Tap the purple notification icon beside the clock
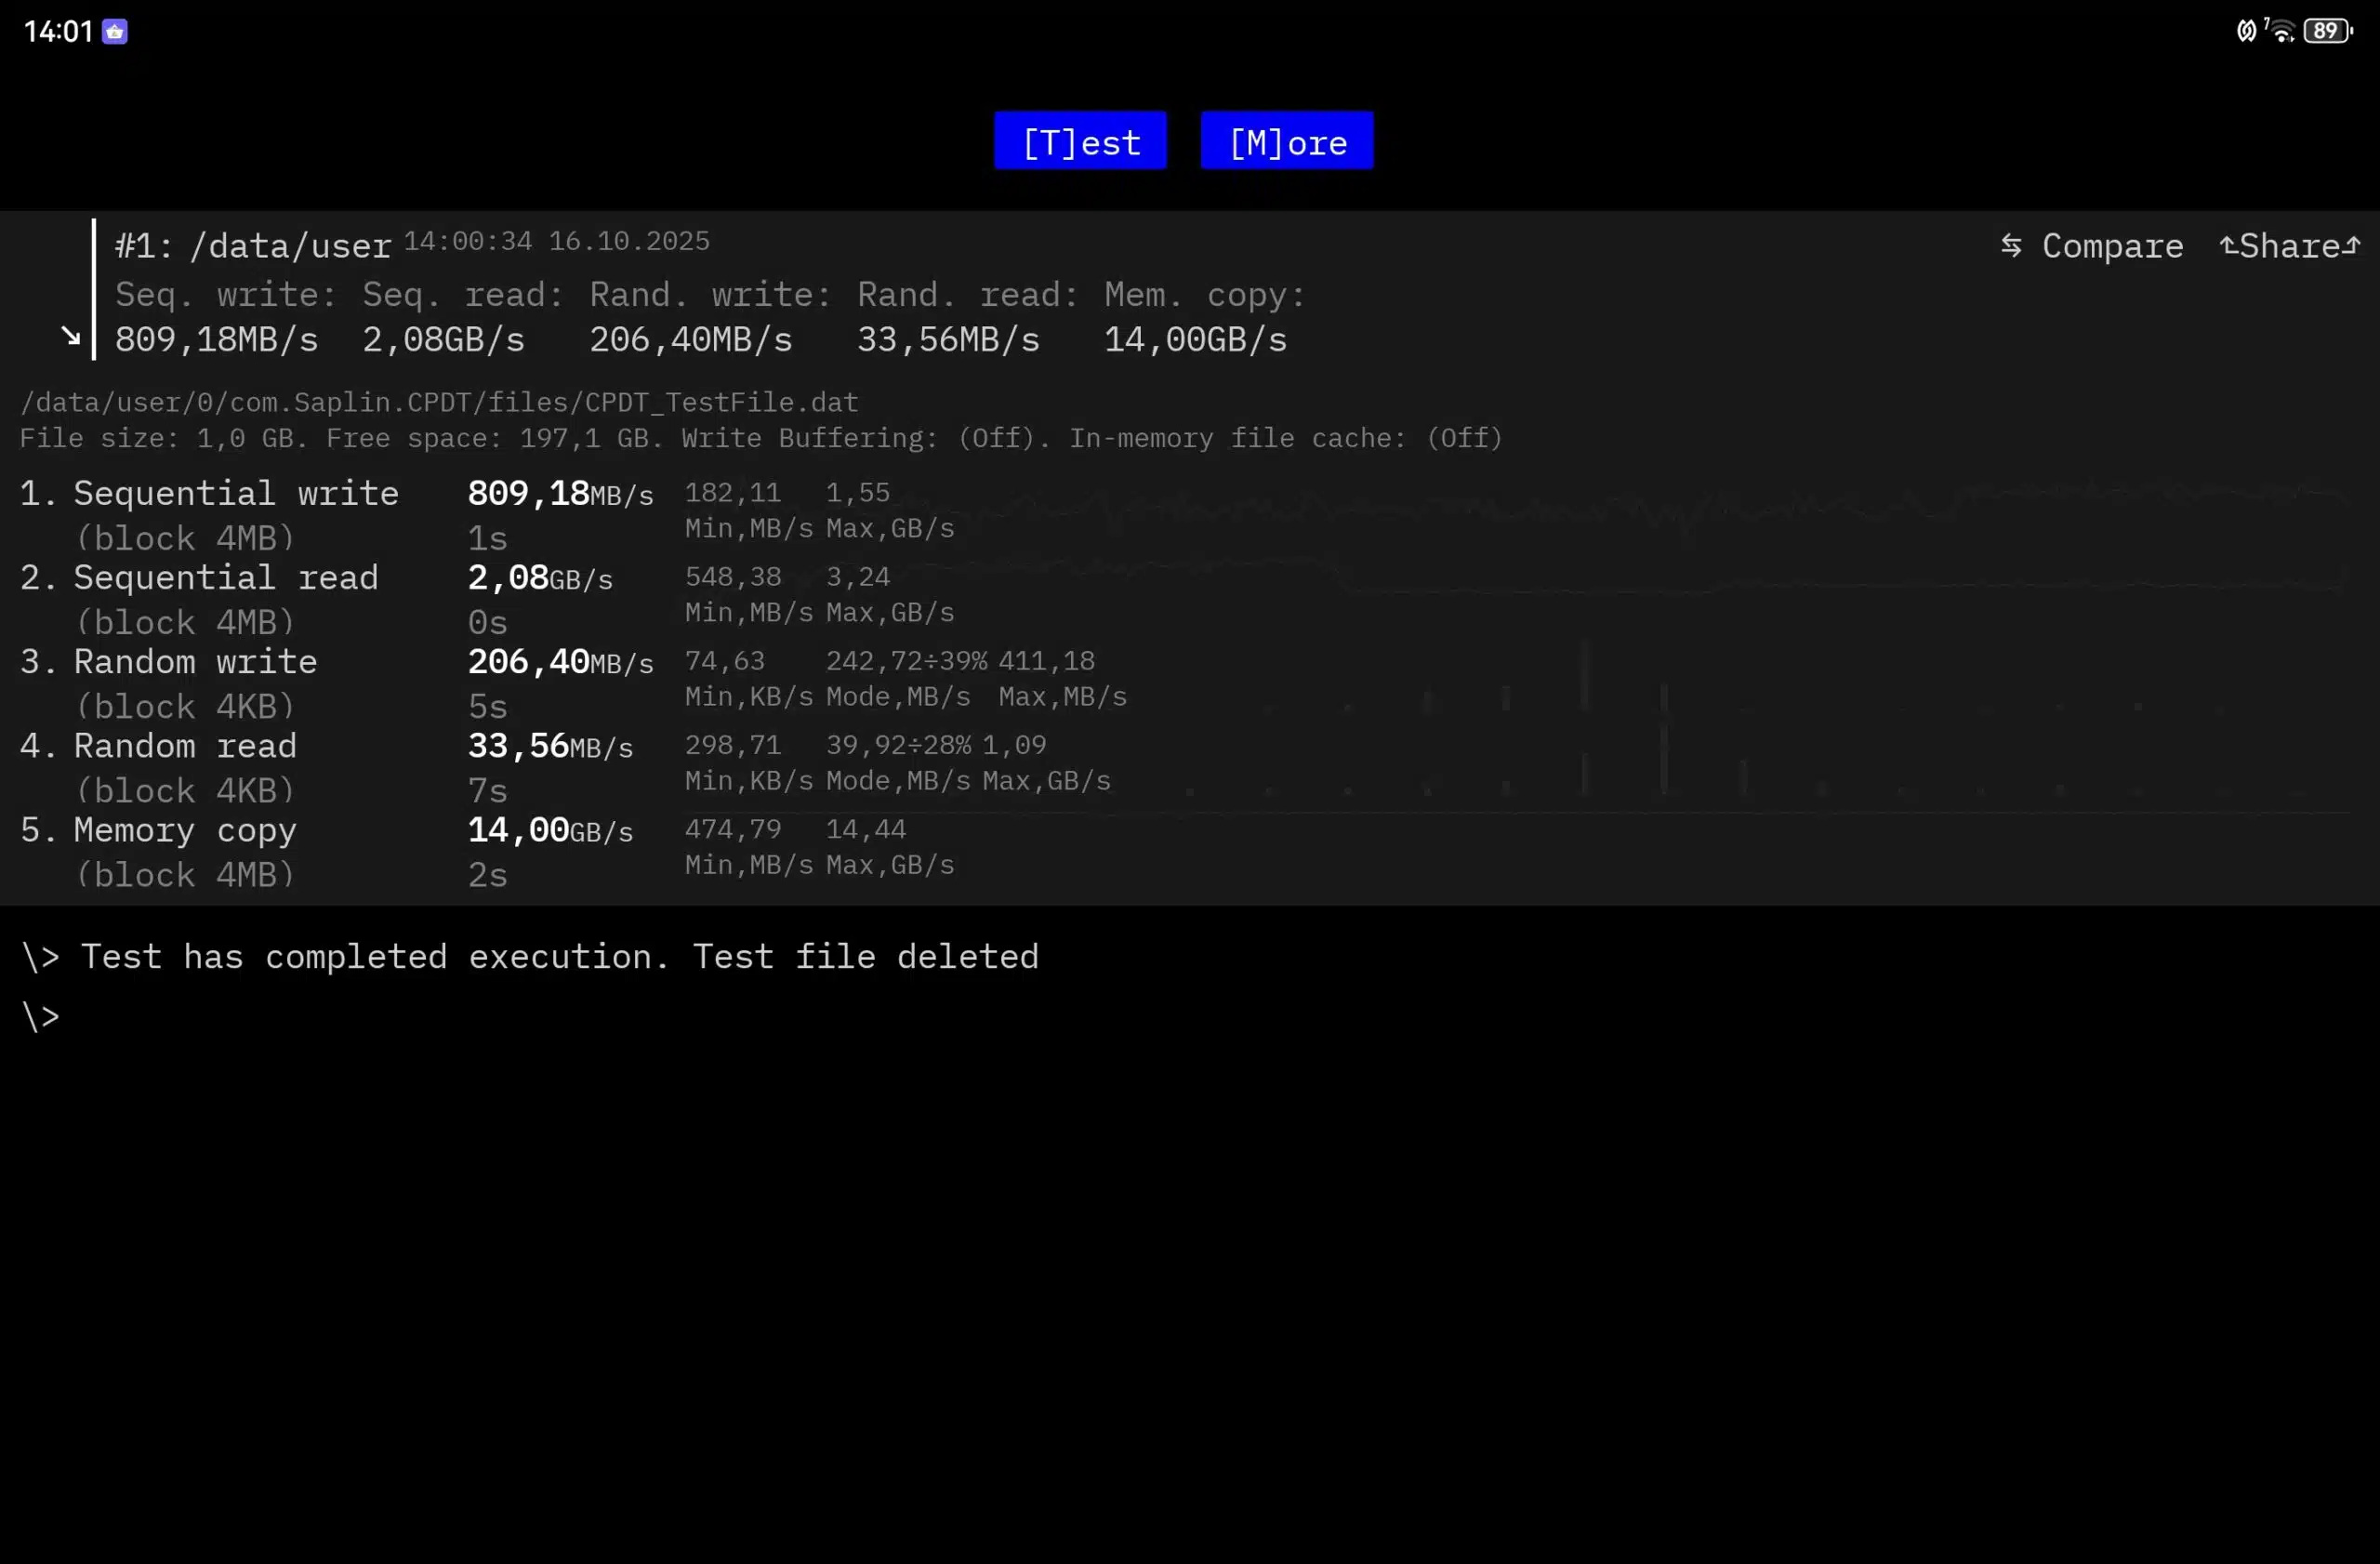This screenshot has width=2380, height=1564. coord(115,32)
